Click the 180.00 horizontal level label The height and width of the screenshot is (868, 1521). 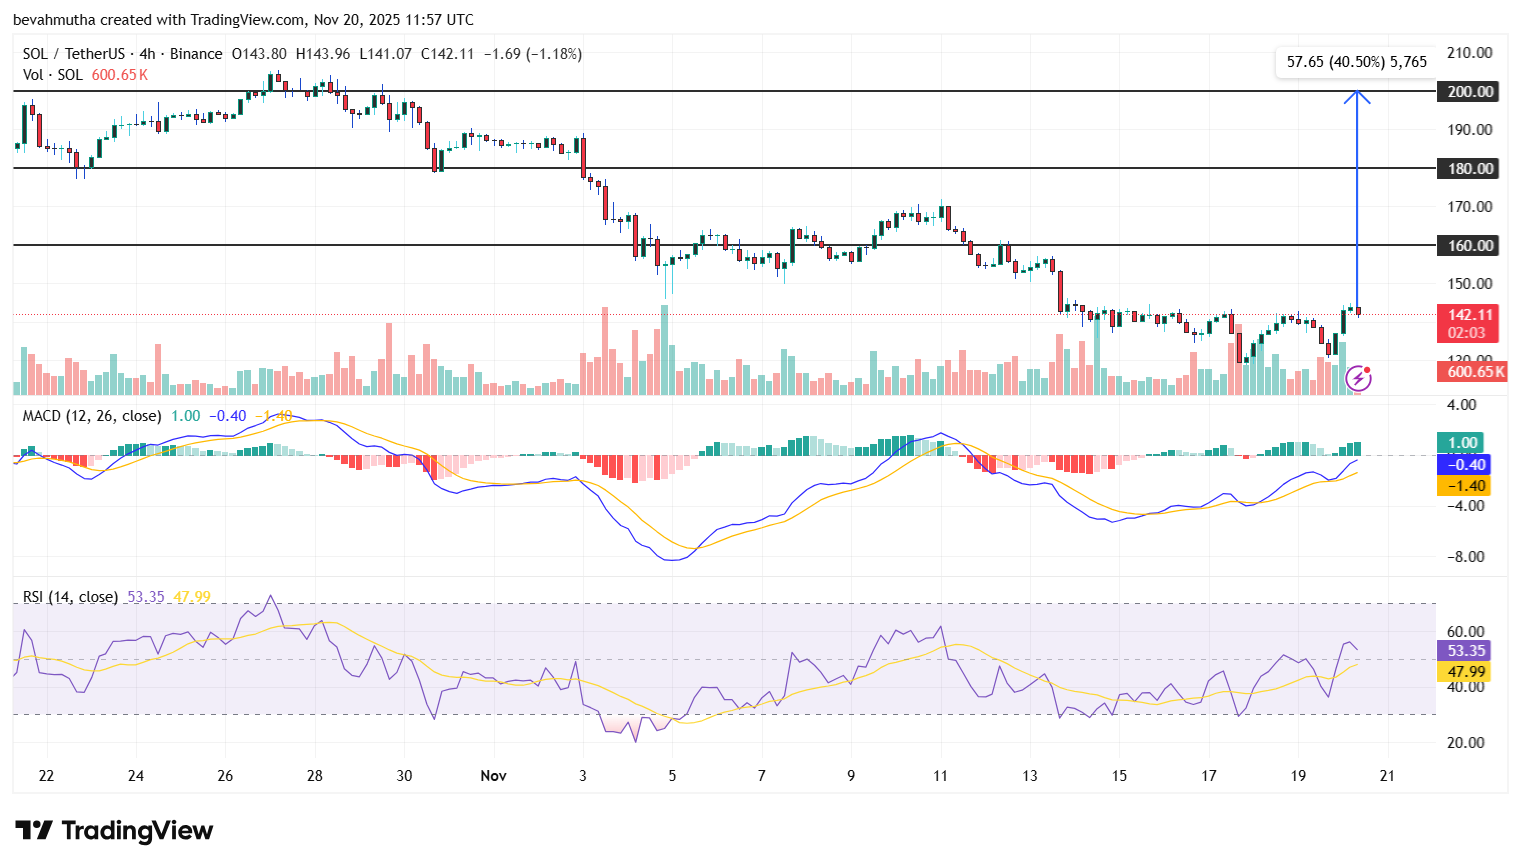point(1468,168)
